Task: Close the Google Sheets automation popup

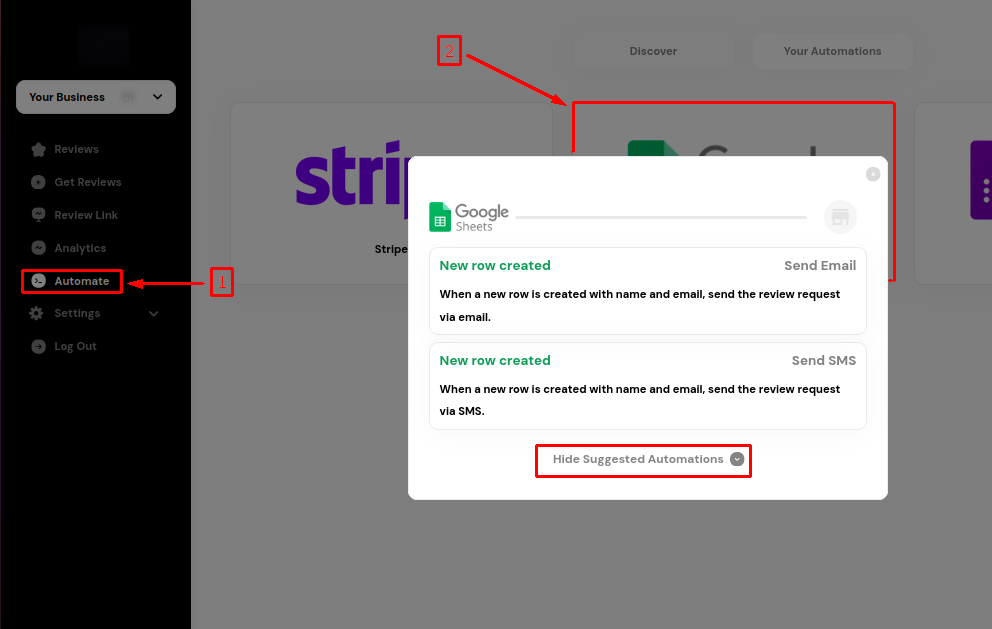Action: coord(873,174)
